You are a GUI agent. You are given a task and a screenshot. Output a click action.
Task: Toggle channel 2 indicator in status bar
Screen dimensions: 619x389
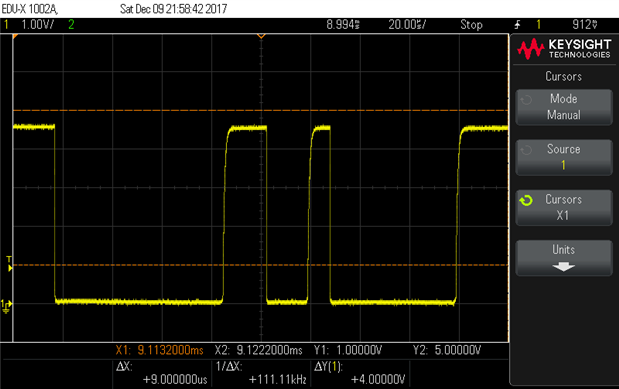71,25
